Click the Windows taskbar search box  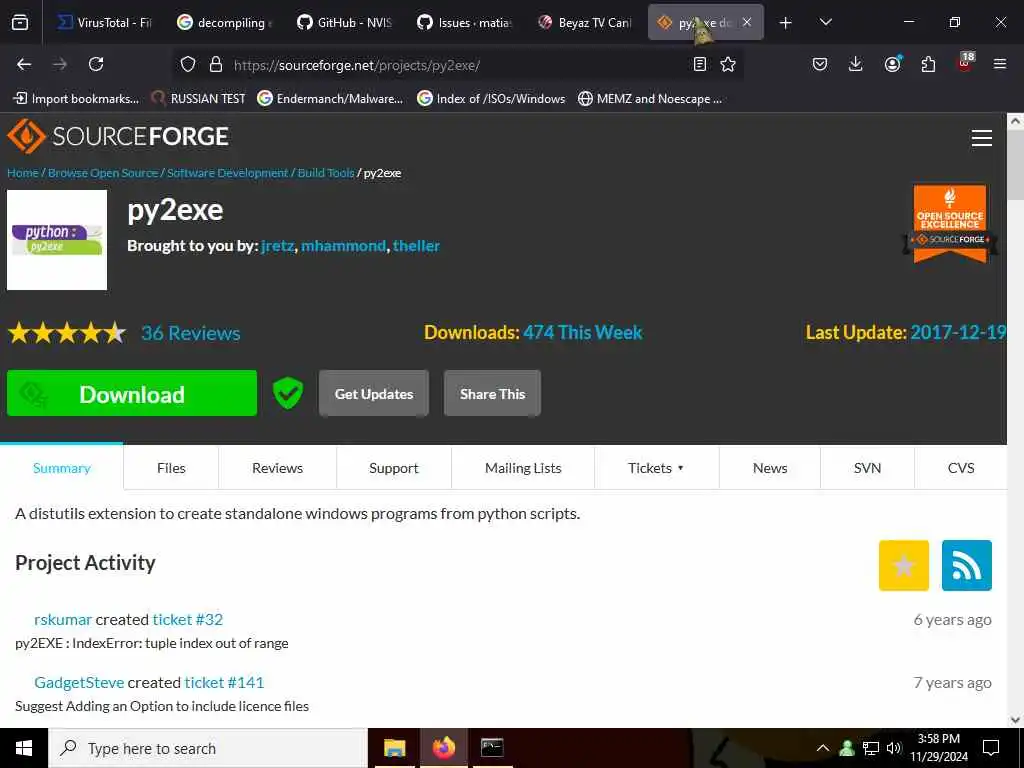[208, 748]
